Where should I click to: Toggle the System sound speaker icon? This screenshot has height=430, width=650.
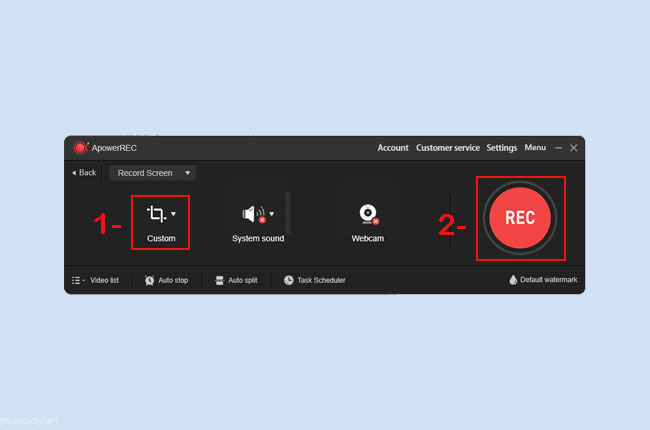coord(253,214)
